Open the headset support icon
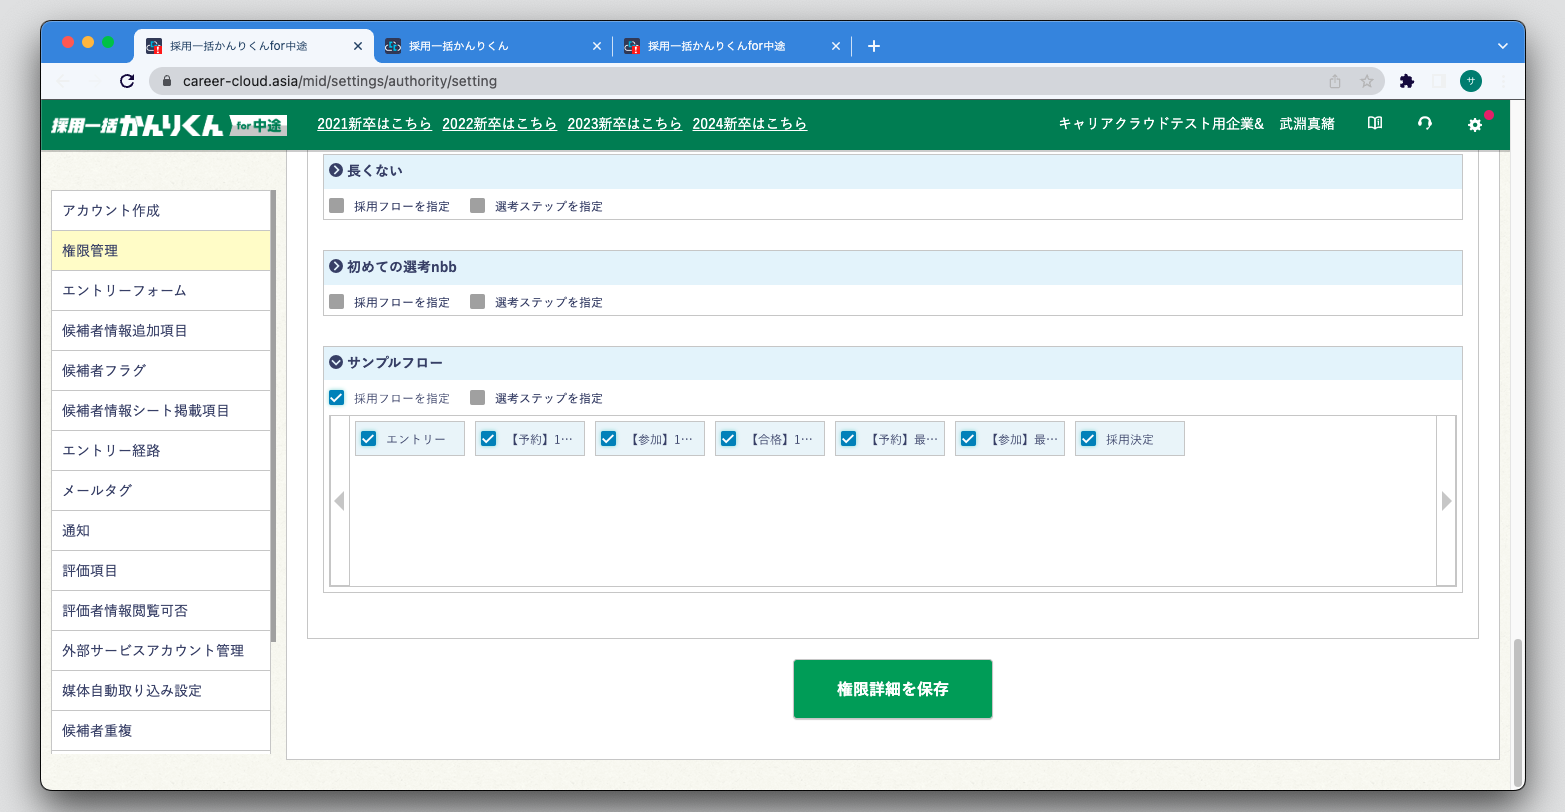This screenshot has width=1565, height=812. (x=1425, y=123)
